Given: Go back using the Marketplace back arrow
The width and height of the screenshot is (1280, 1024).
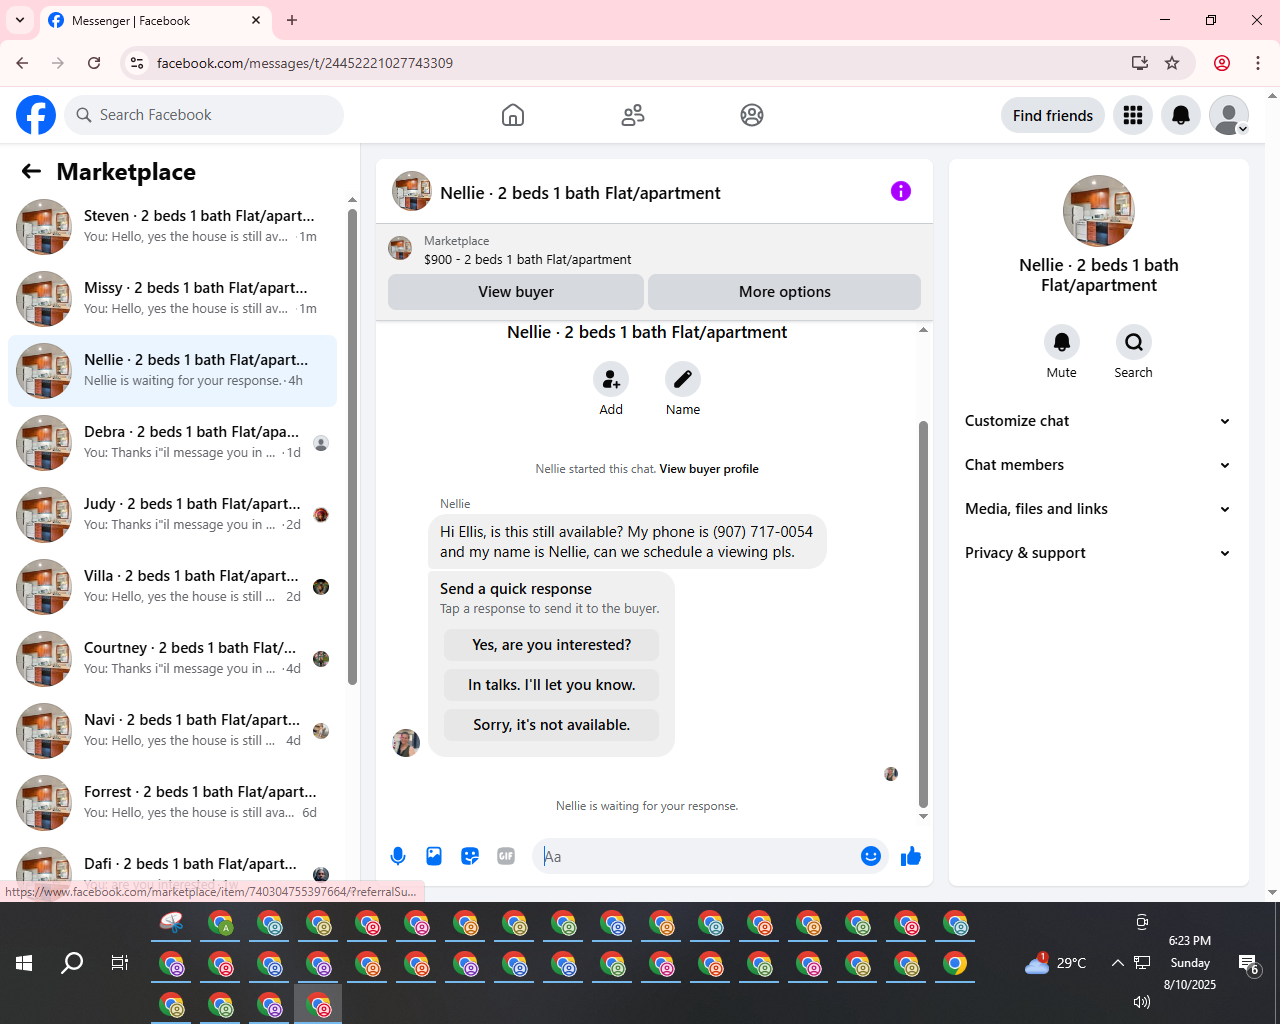Looking at the screenshot, I should pos(31,172).
